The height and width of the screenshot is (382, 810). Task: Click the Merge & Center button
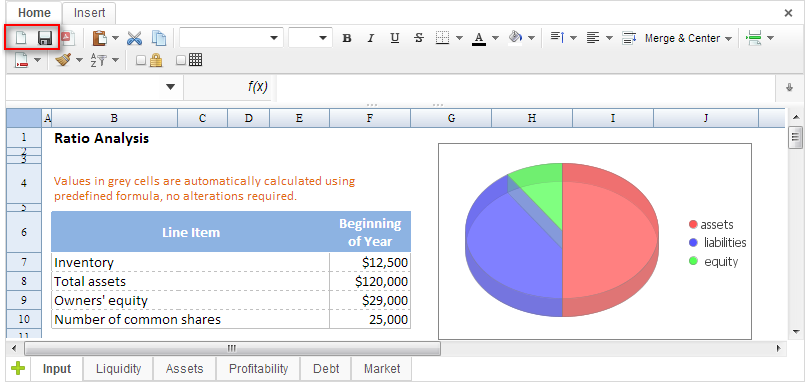pos(682,38)
